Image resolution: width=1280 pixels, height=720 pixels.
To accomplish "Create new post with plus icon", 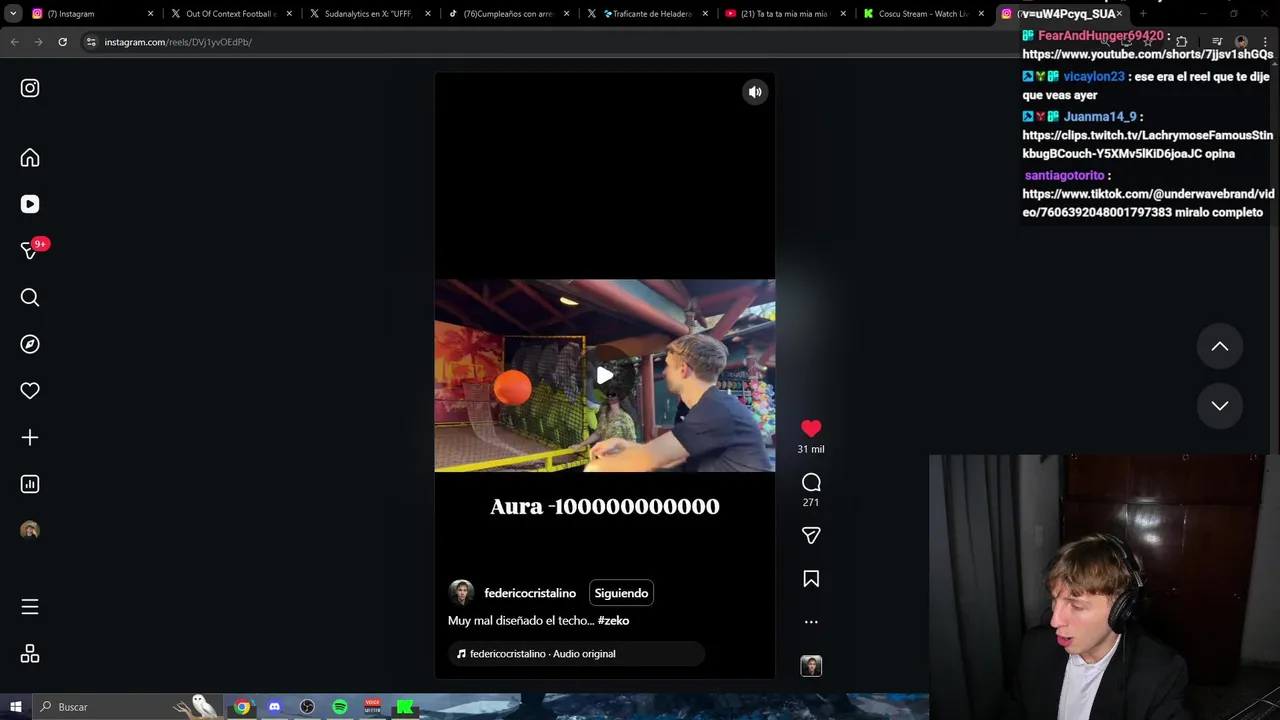I will 30,437.
